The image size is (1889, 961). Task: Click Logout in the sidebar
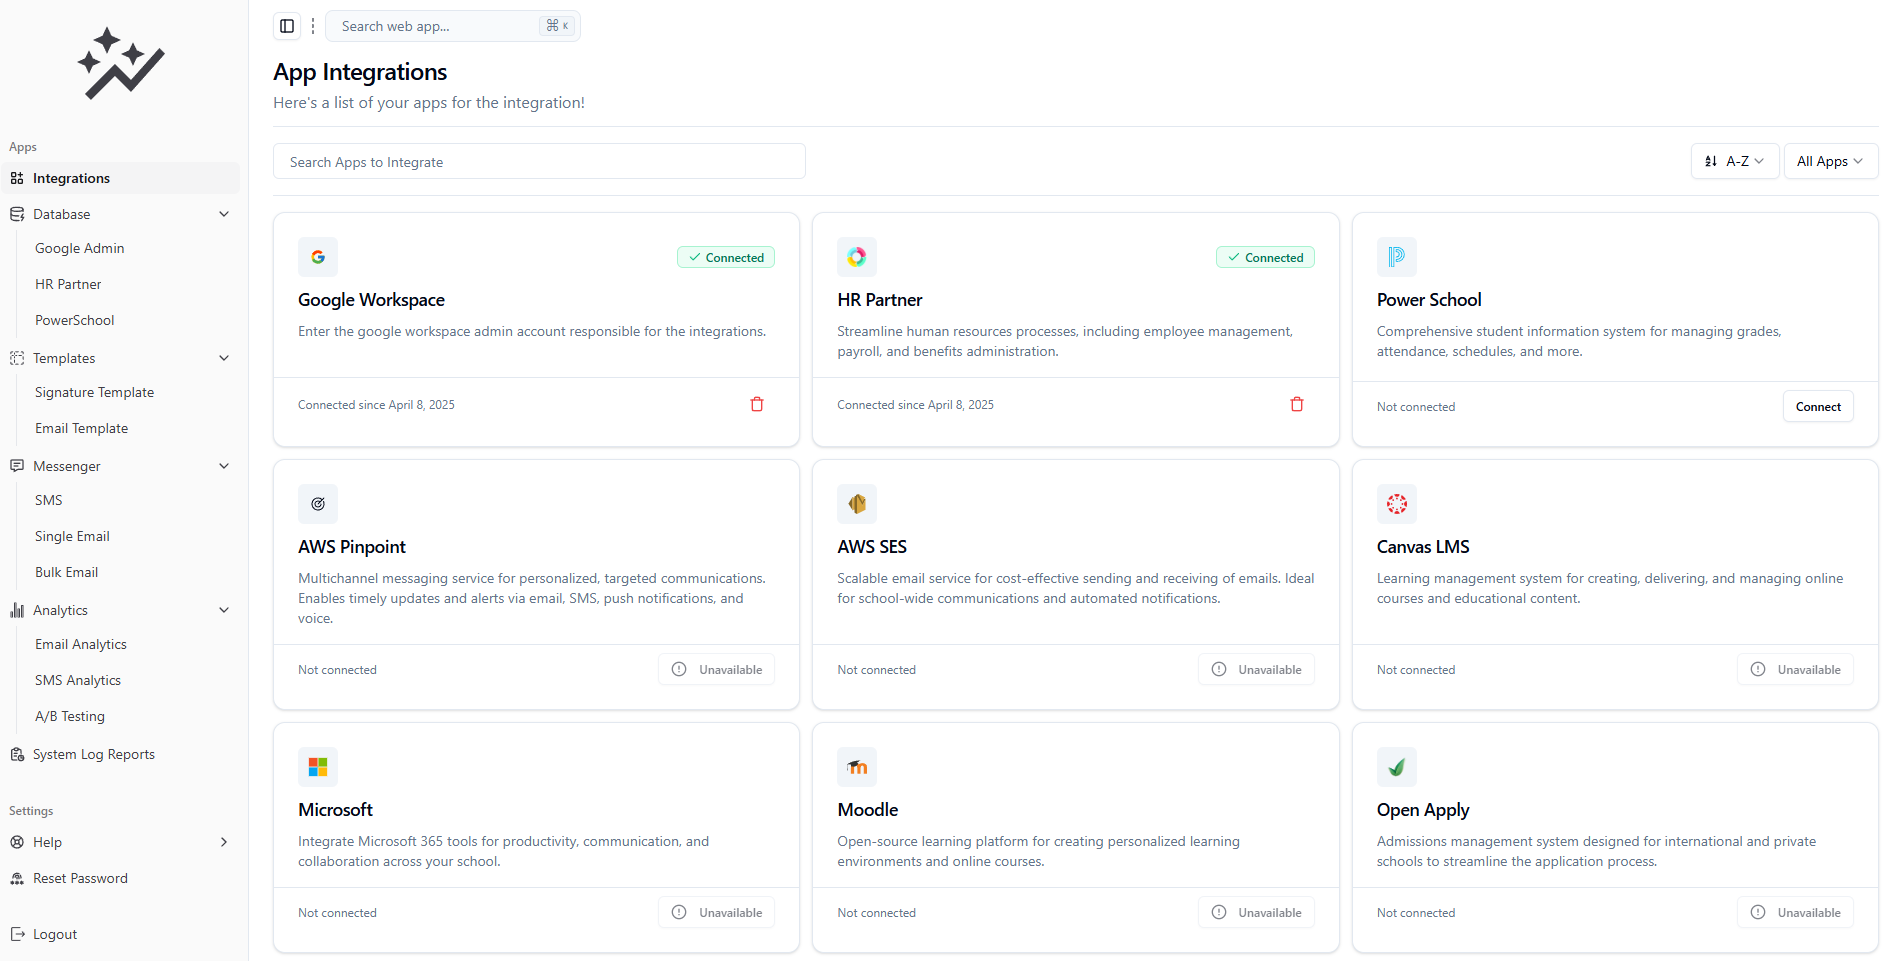(55, 934)
